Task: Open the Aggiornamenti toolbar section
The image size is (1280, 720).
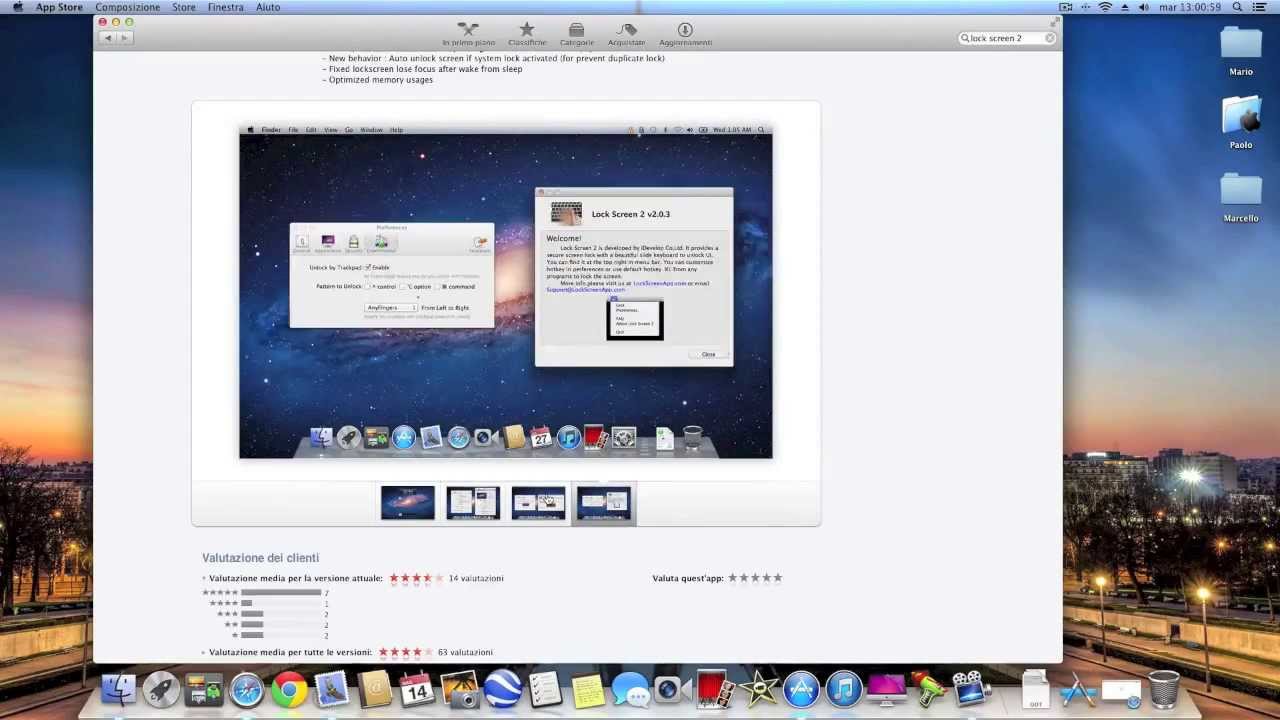Action: pyautogui.click(x=685, y=34)
